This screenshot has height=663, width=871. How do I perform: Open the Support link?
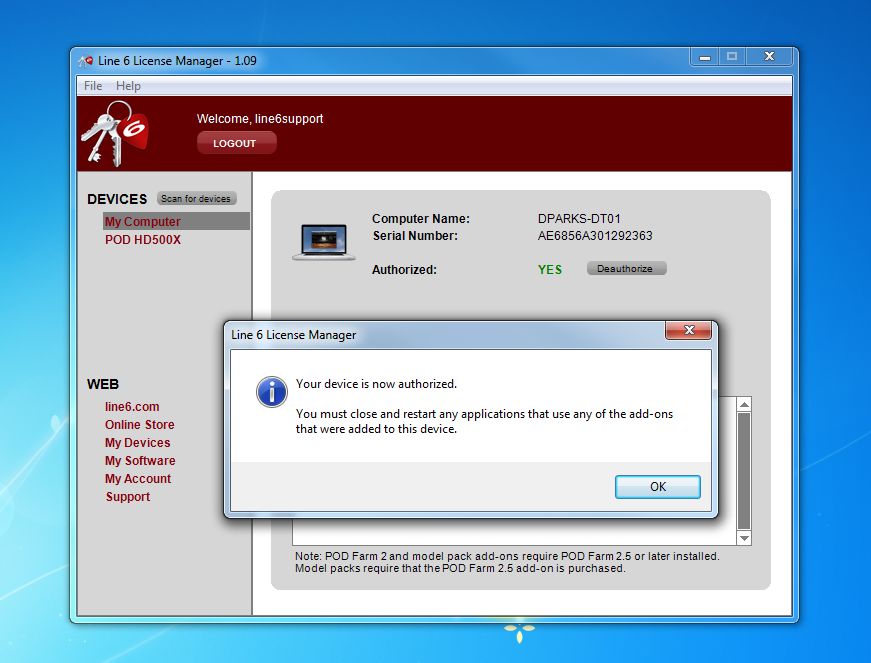(x=128, y=497)
